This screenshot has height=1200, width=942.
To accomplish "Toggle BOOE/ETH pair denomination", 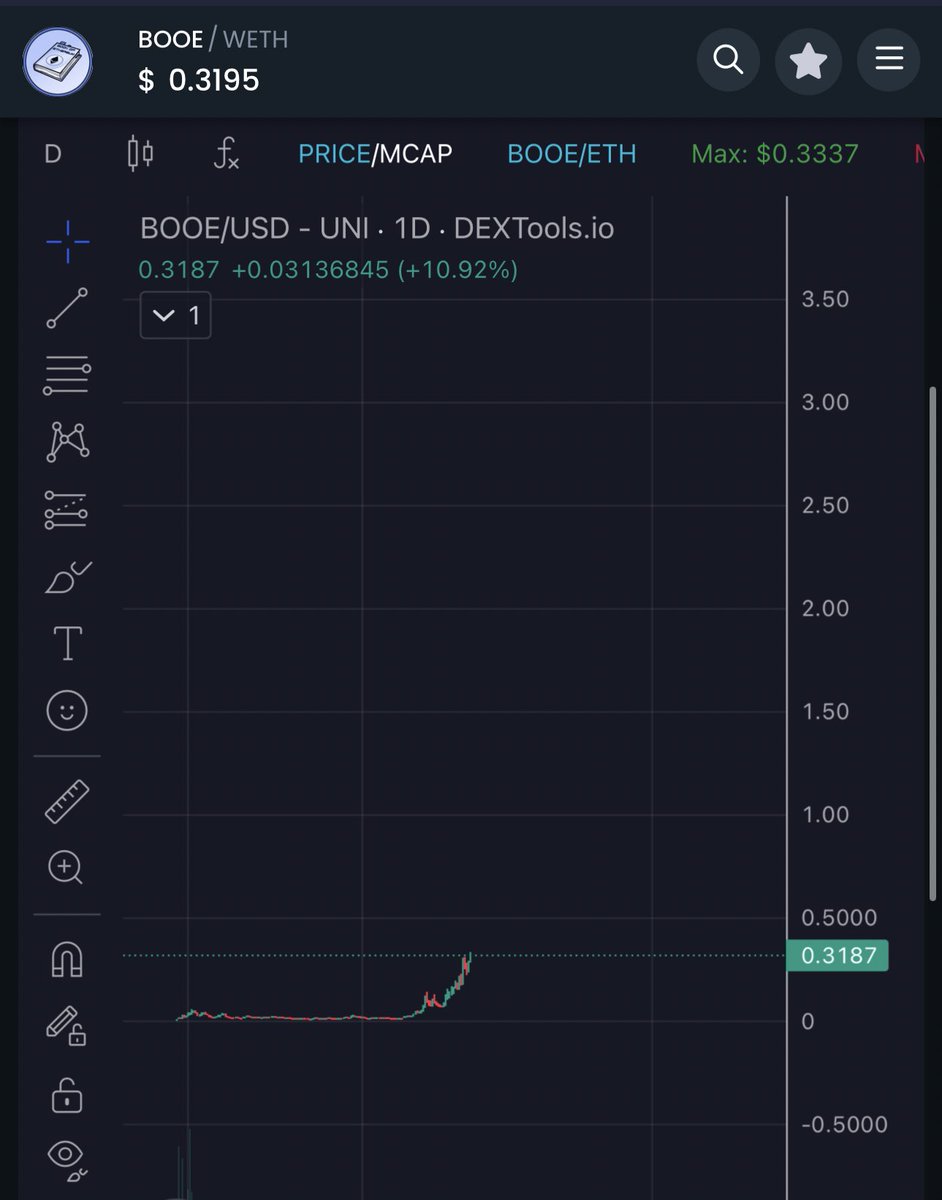I will click(571, 154).
